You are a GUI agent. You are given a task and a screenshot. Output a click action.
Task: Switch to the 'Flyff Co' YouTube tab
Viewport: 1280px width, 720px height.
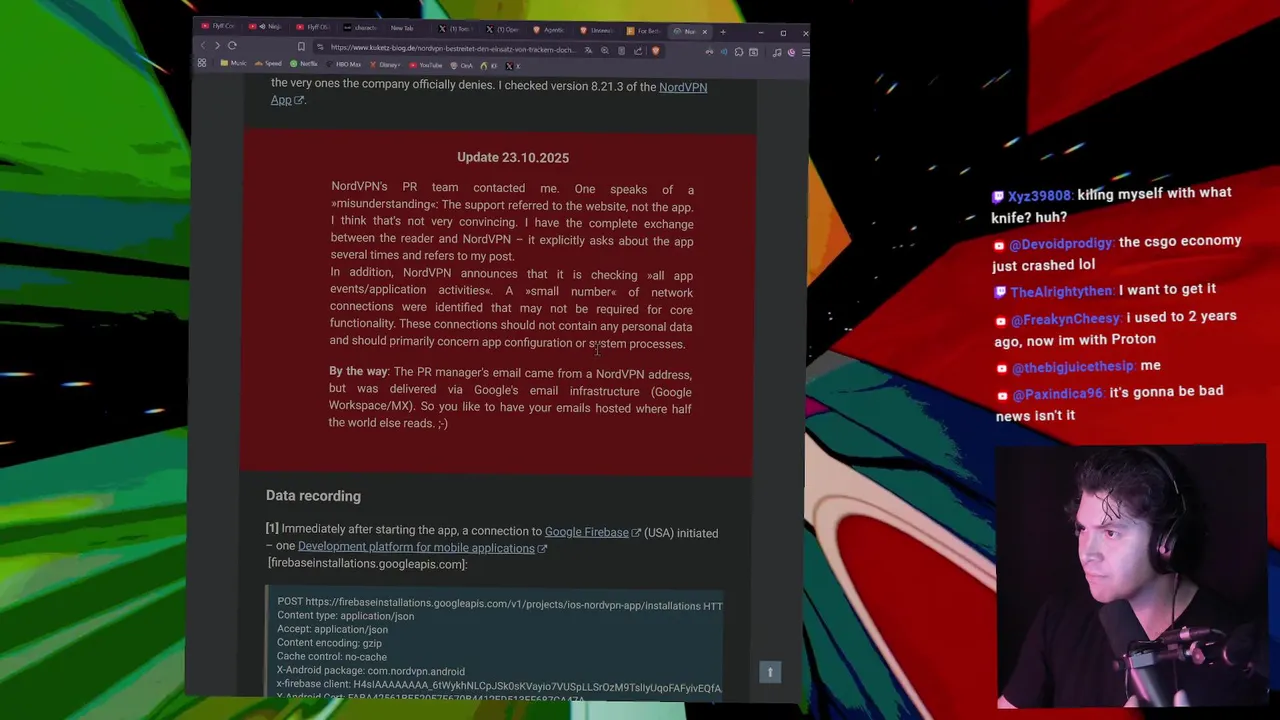[218, 25]
